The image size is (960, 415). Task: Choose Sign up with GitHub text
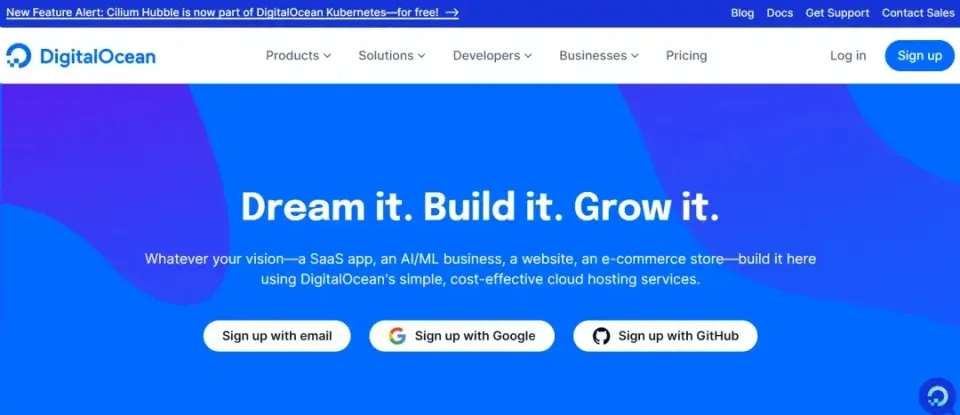point(678,336)
